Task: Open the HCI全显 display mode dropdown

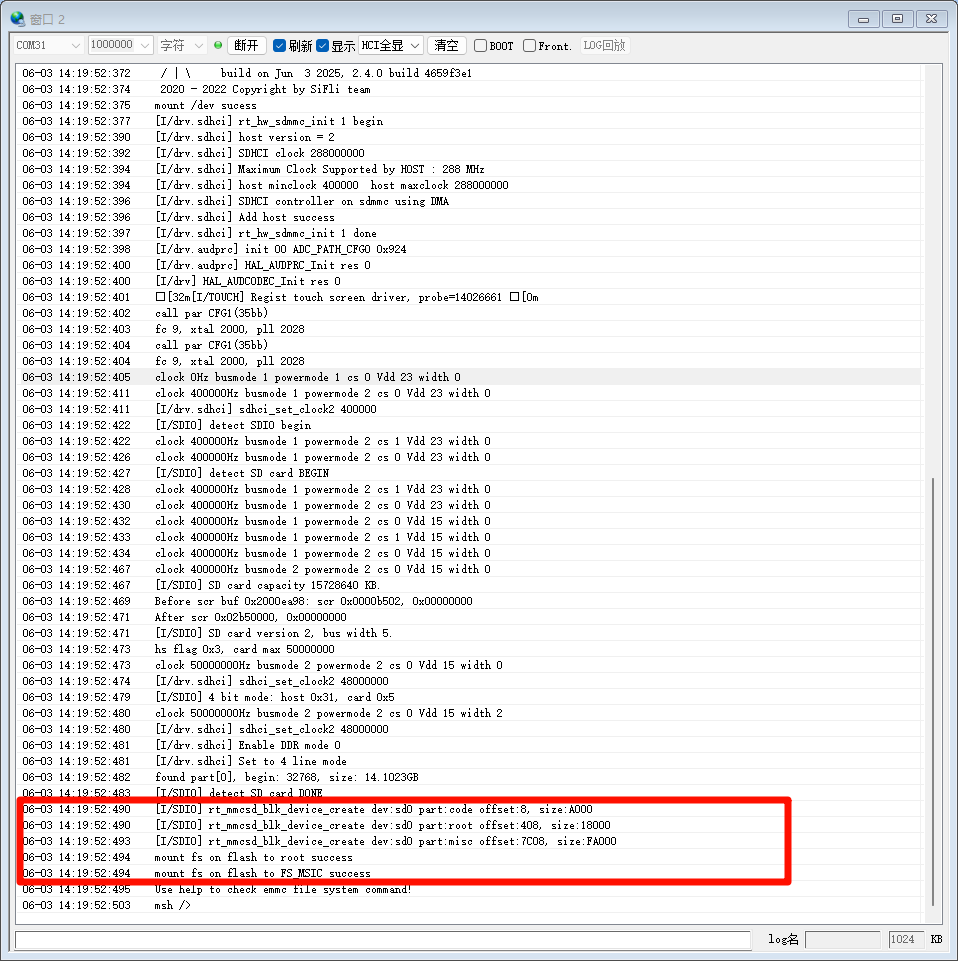Action: point(391,45)
